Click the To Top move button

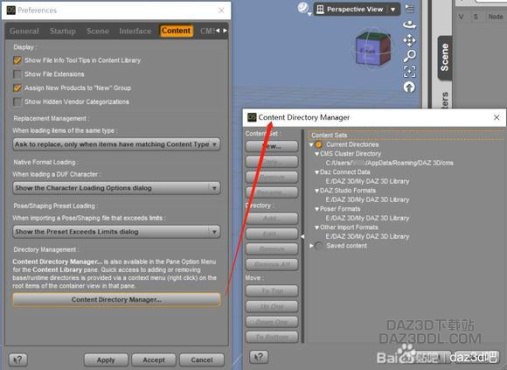point(272,291)
